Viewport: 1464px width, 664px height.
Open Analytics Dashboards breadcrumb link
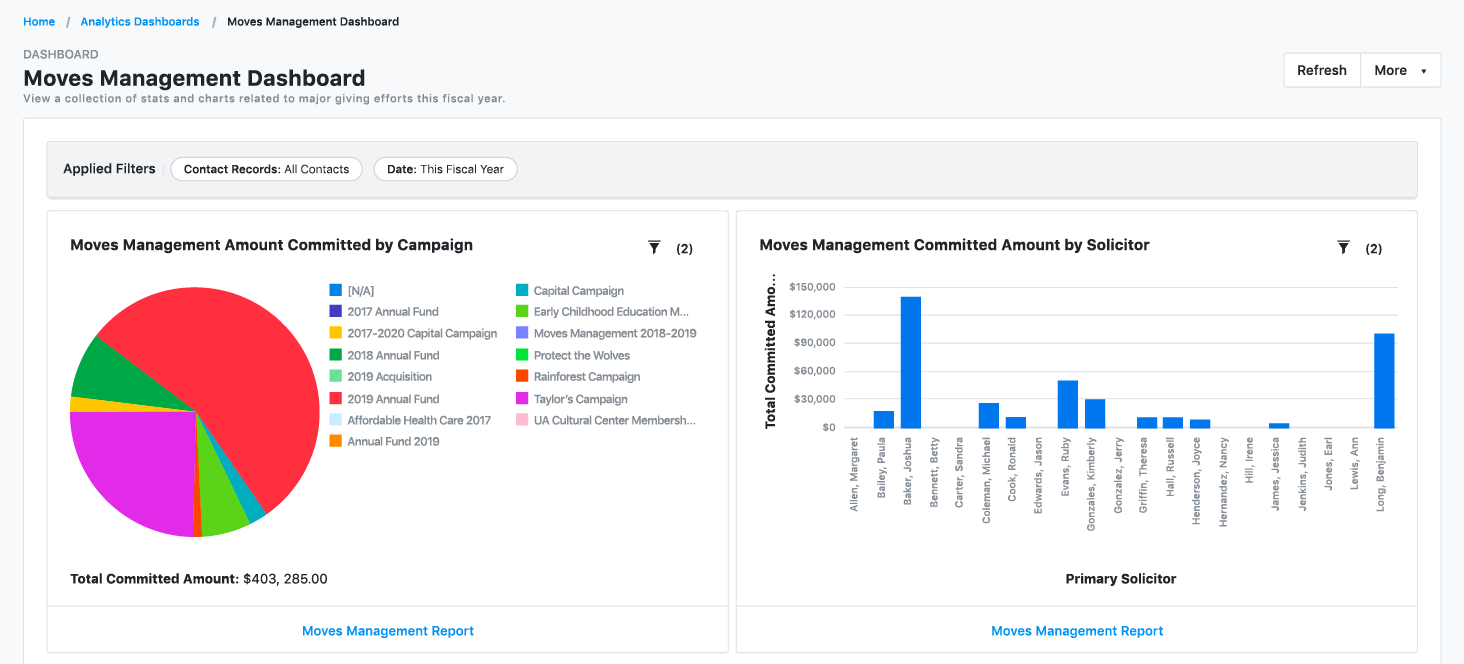click(140, 21)
